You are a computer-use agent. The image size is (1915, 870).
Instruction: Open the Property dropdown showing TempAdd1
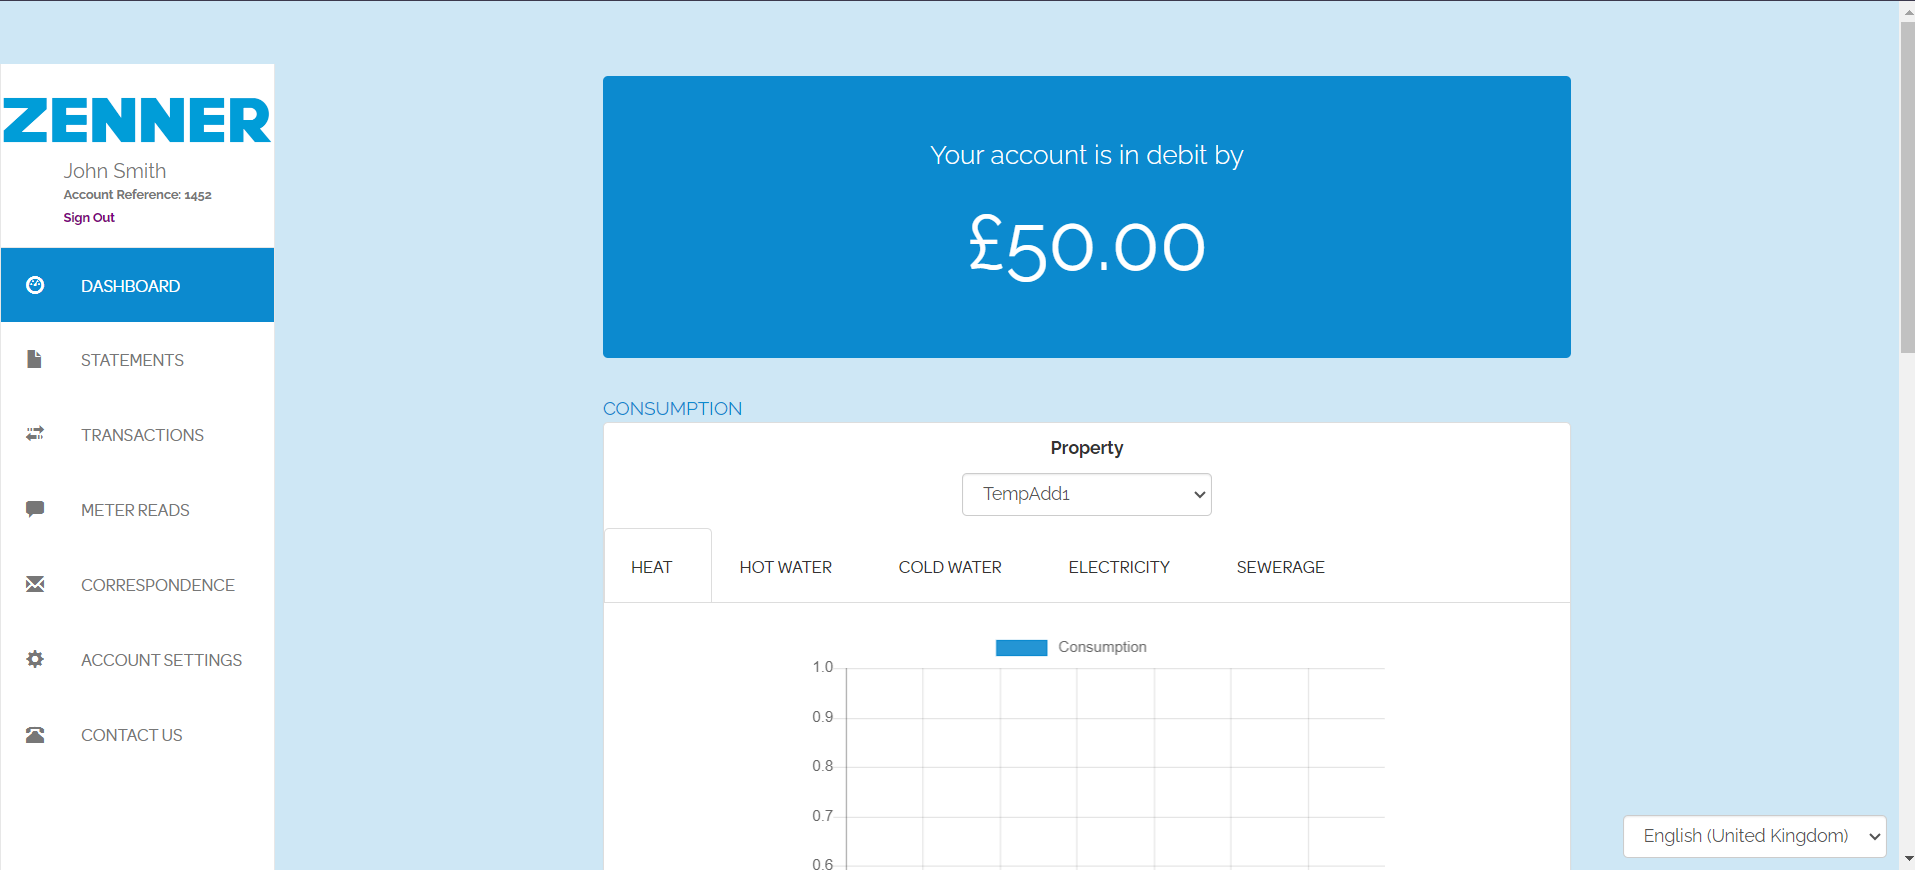(x=1086, y=494)
